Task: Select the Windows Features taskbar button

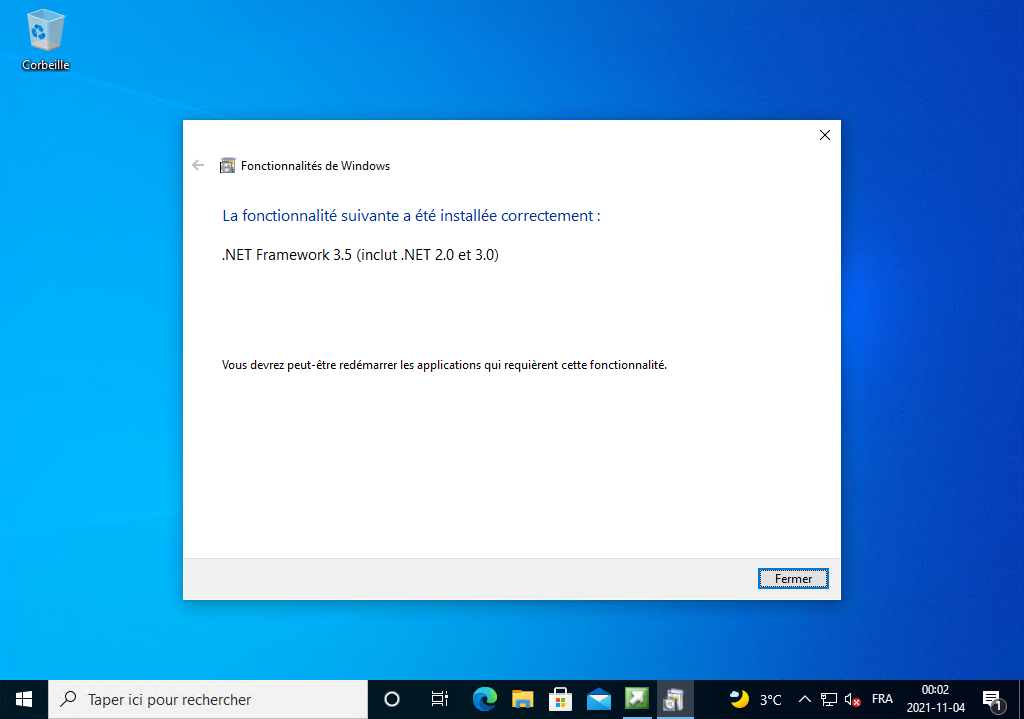Action: pyautogui.click(x=675, y=699)
